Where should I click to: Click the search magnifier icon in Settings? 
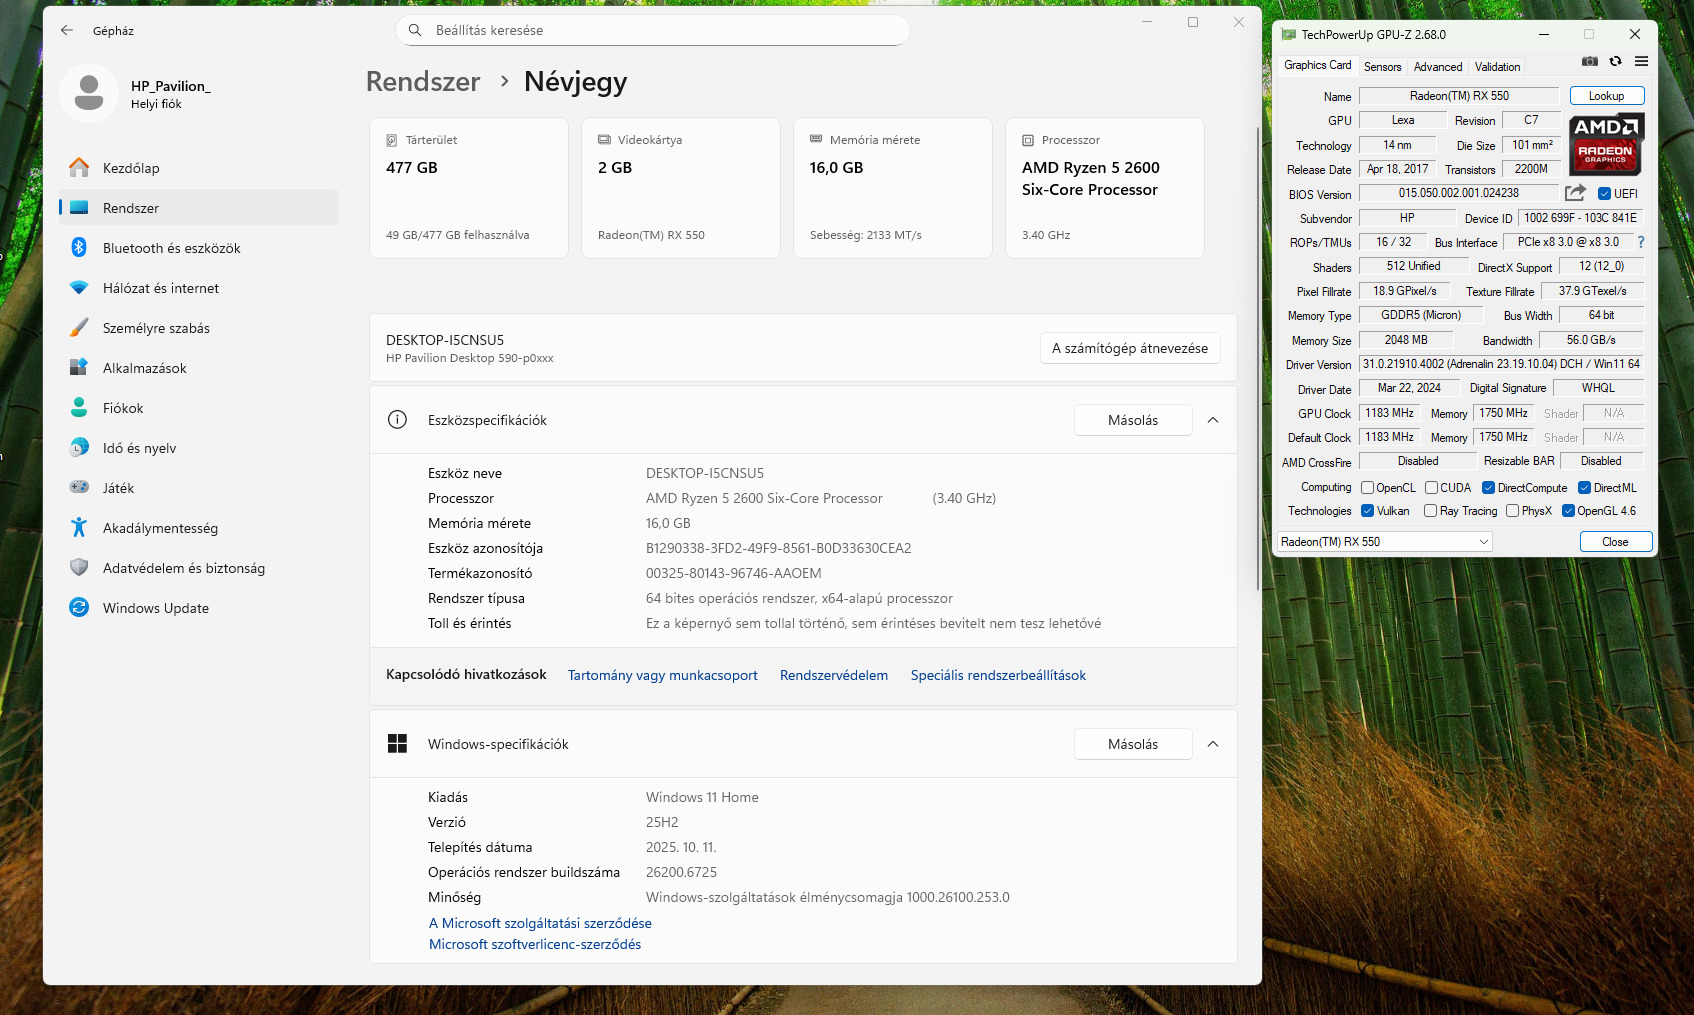(415, 30)
